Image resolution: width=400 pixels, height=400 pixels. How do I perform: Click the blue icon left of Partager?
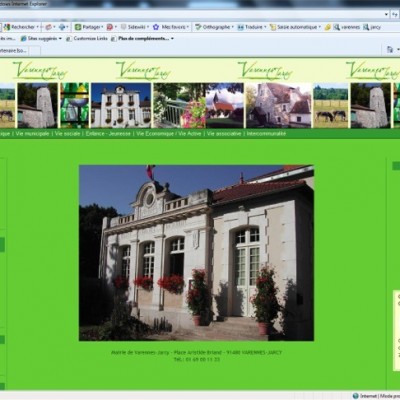[62, 27]
